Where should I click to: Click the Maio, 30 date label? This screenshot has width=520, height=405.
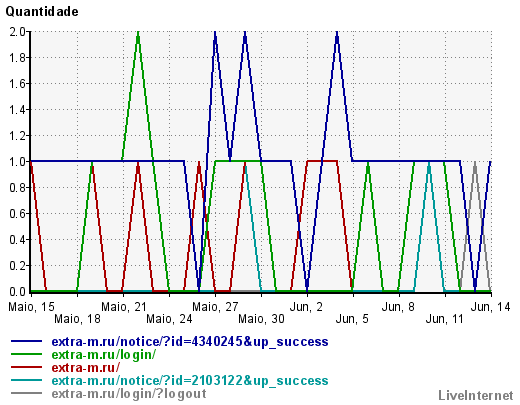261,319
